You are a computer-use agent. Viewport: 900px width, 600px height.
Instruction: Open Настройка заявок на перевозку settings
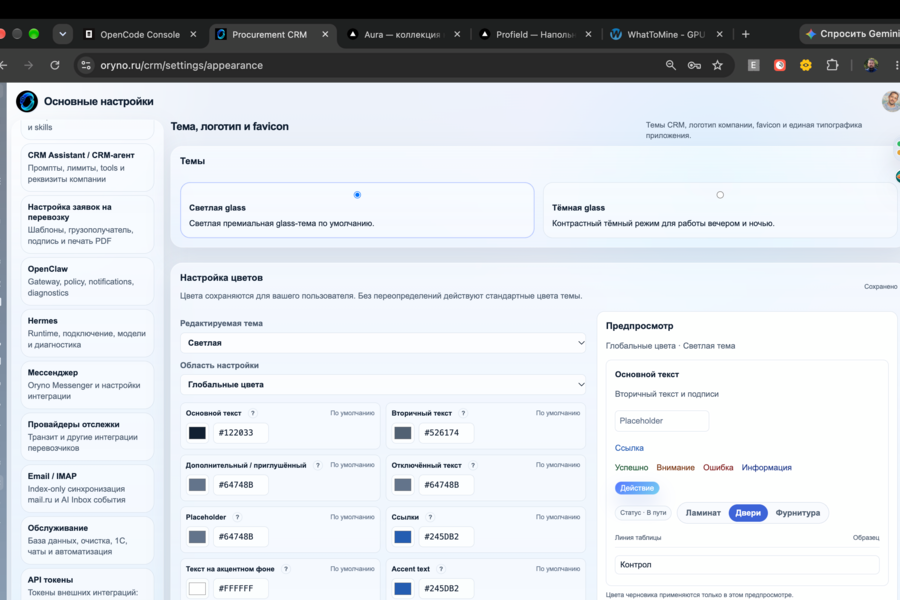pyautogui.click(x=87, y=224)
